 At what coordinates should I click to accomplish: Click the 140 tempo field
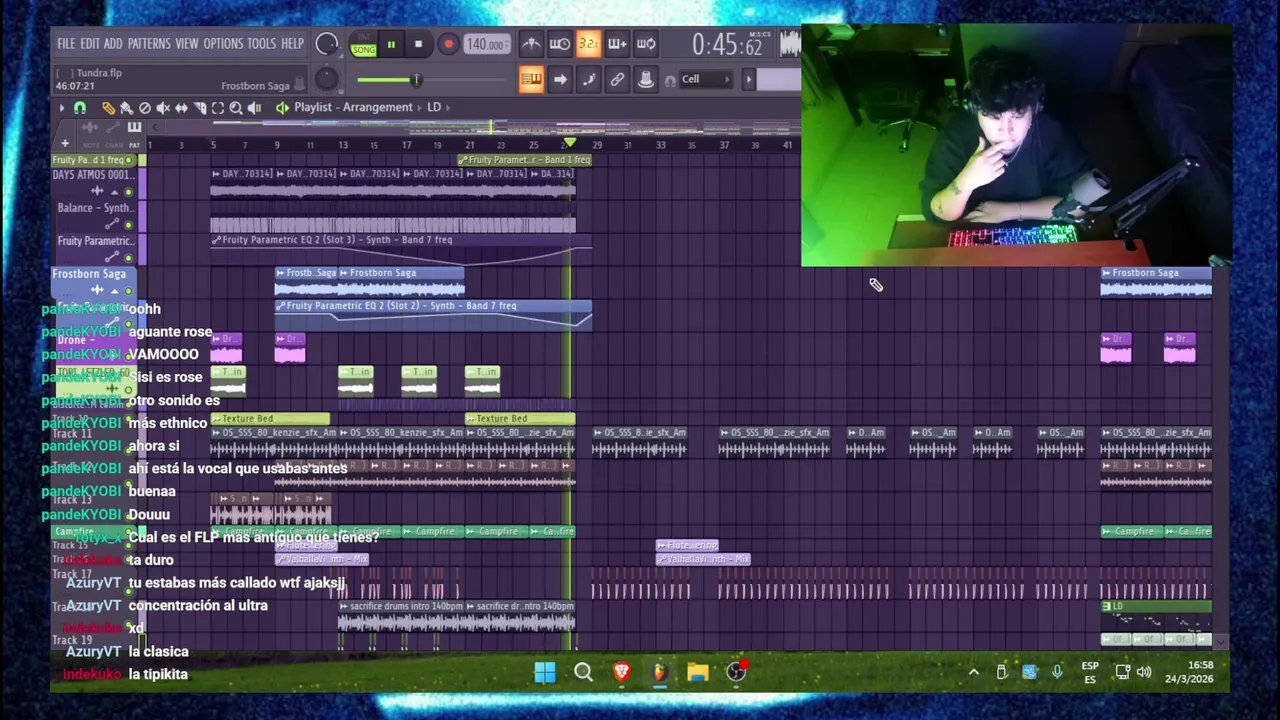pyautogui.click(x=485, y=45)
